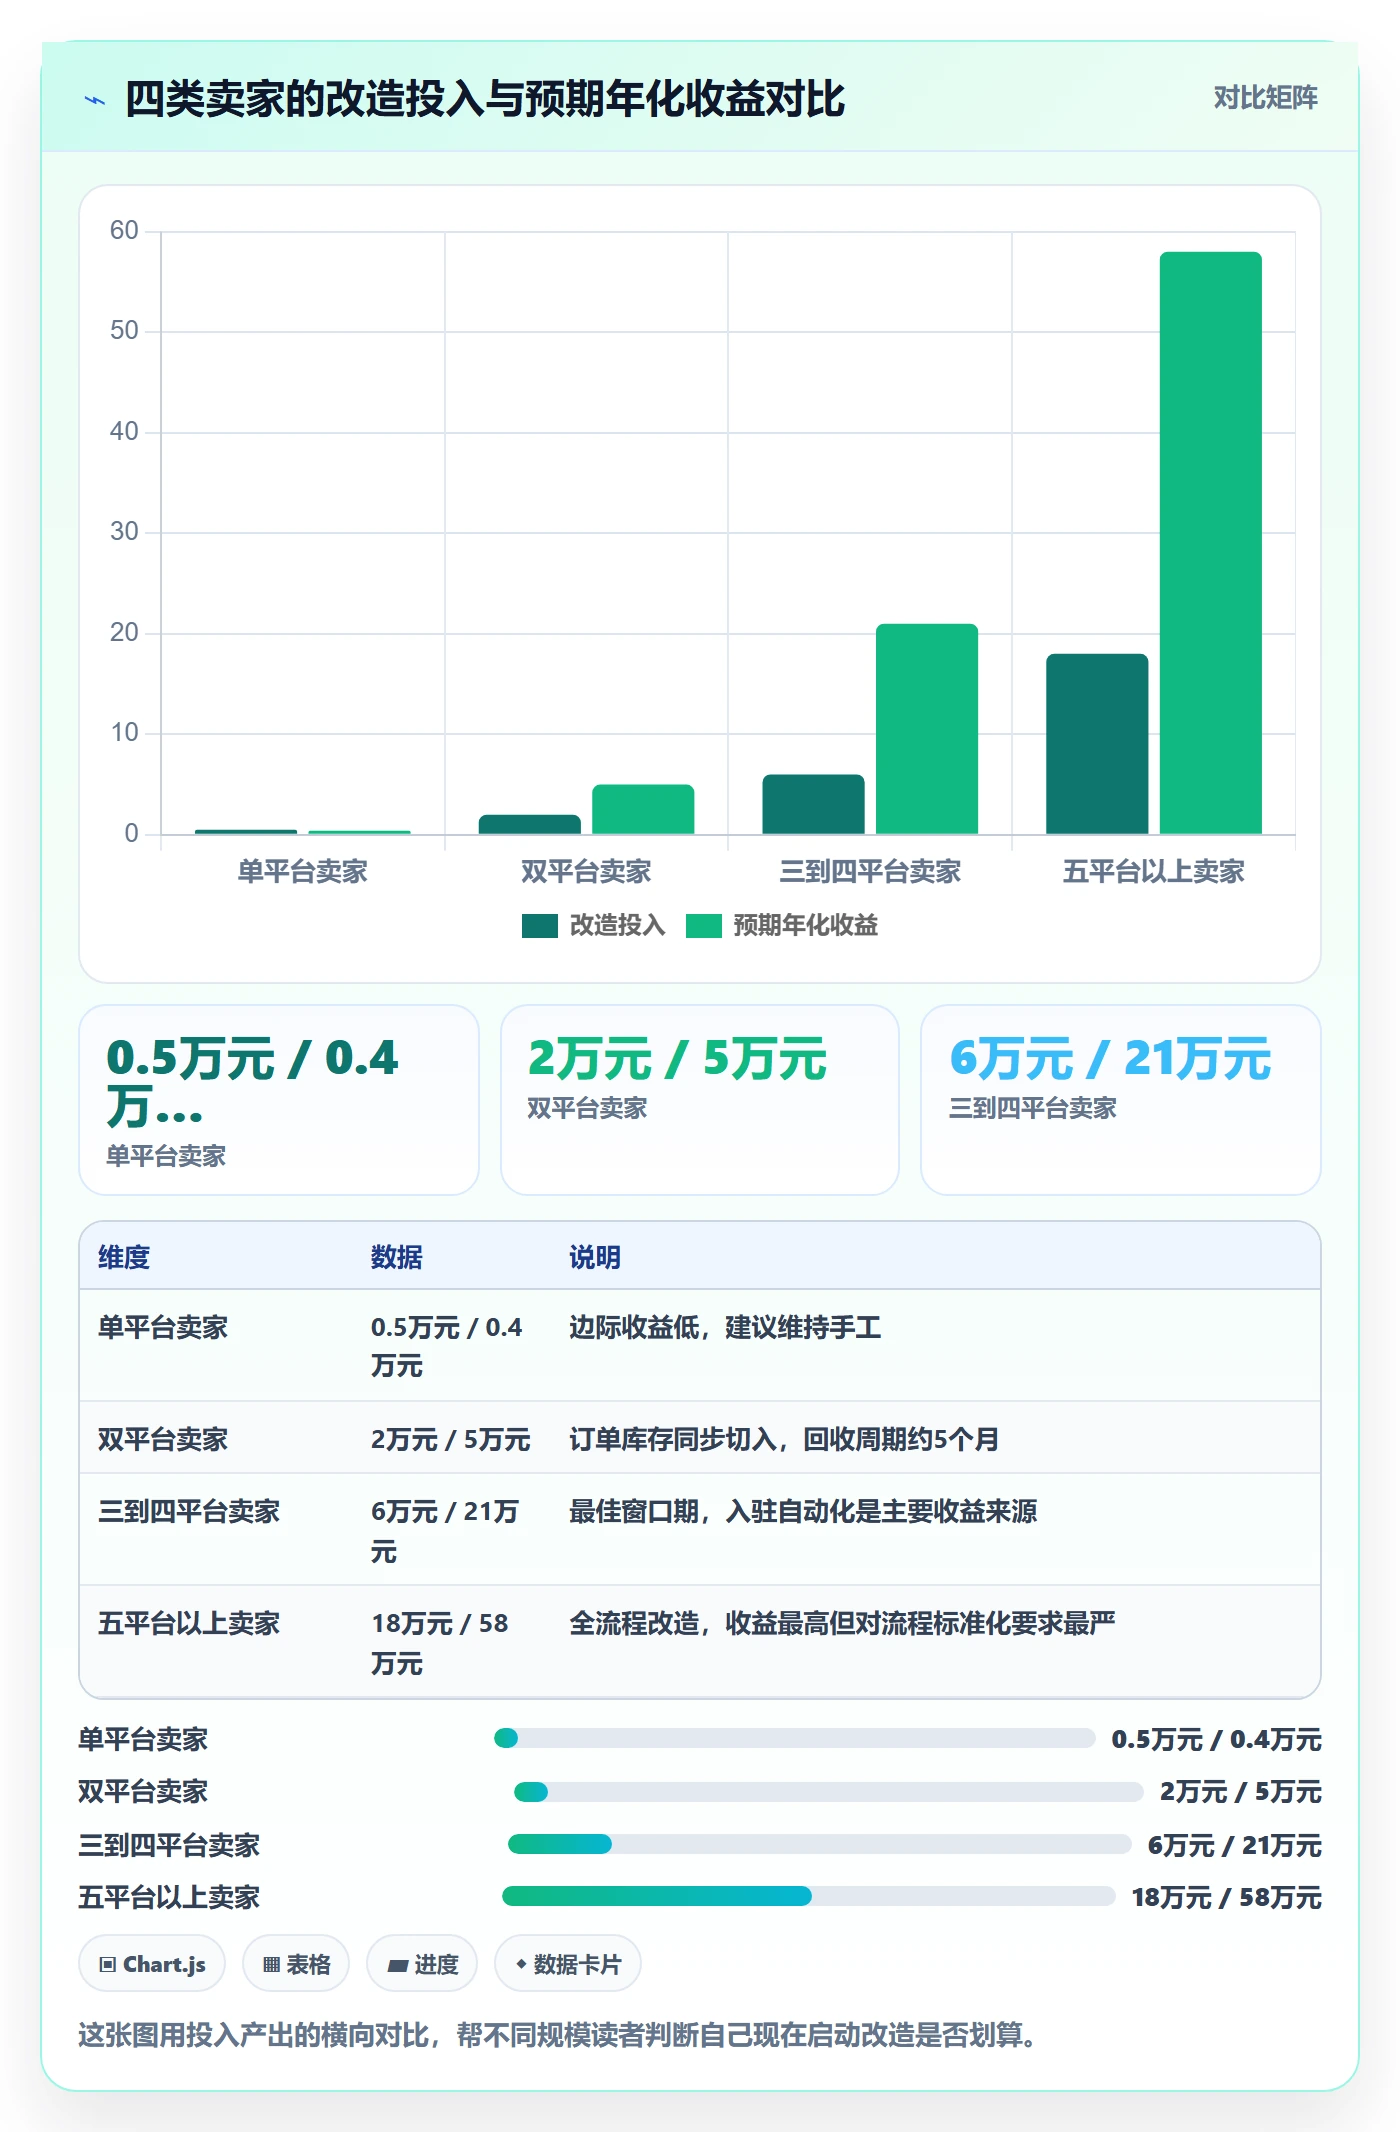
Task: Click the 三到四平台卖家 预期年化收益 bar
Action: click(927, 729)
